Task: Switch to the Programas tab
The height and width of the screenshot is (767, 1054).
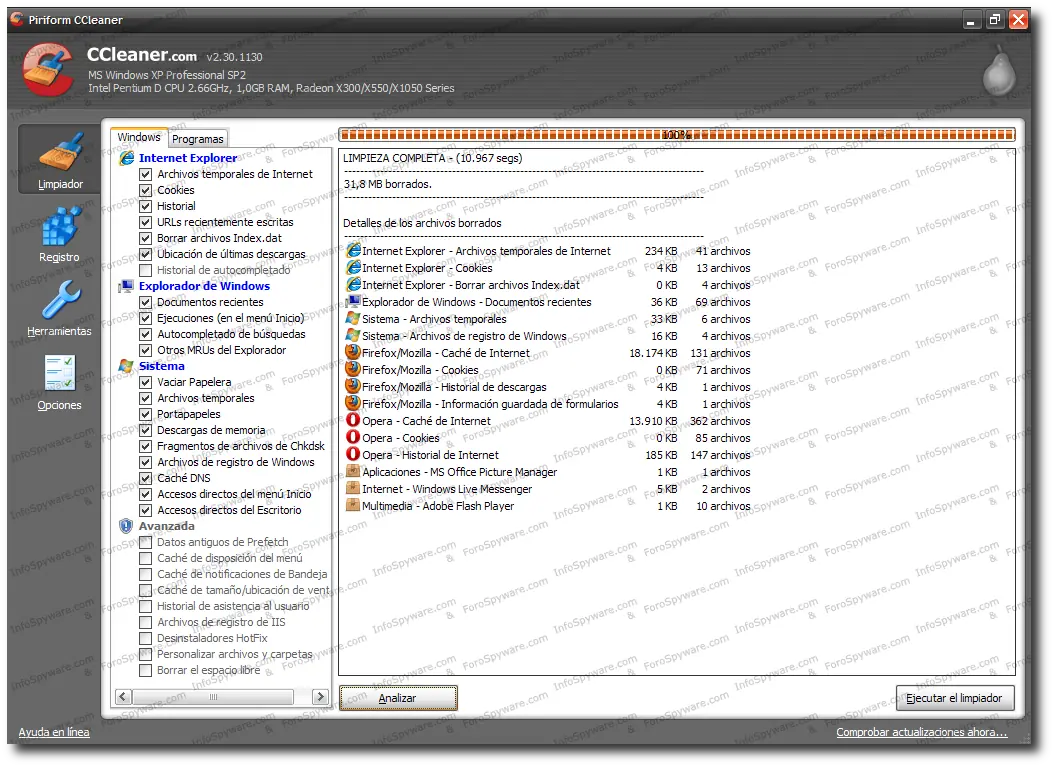Action: point(198,139)
